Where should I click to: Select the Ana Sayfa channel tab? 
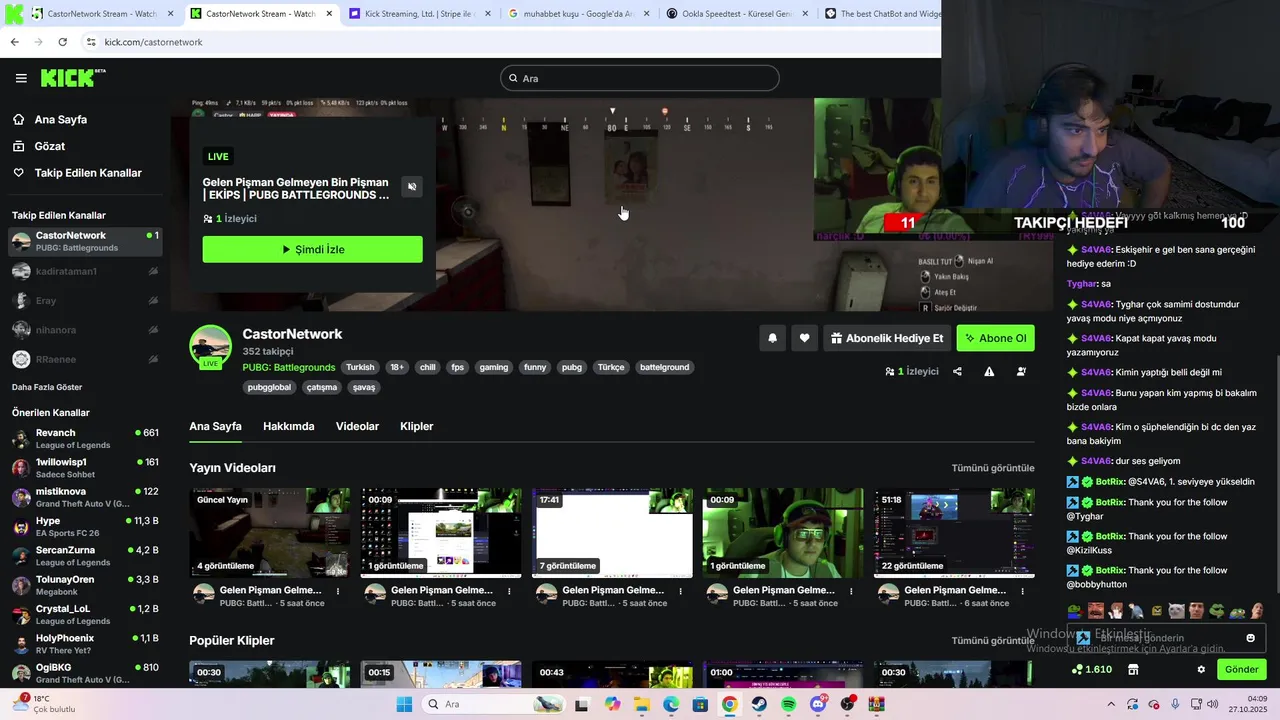point(215,426)
